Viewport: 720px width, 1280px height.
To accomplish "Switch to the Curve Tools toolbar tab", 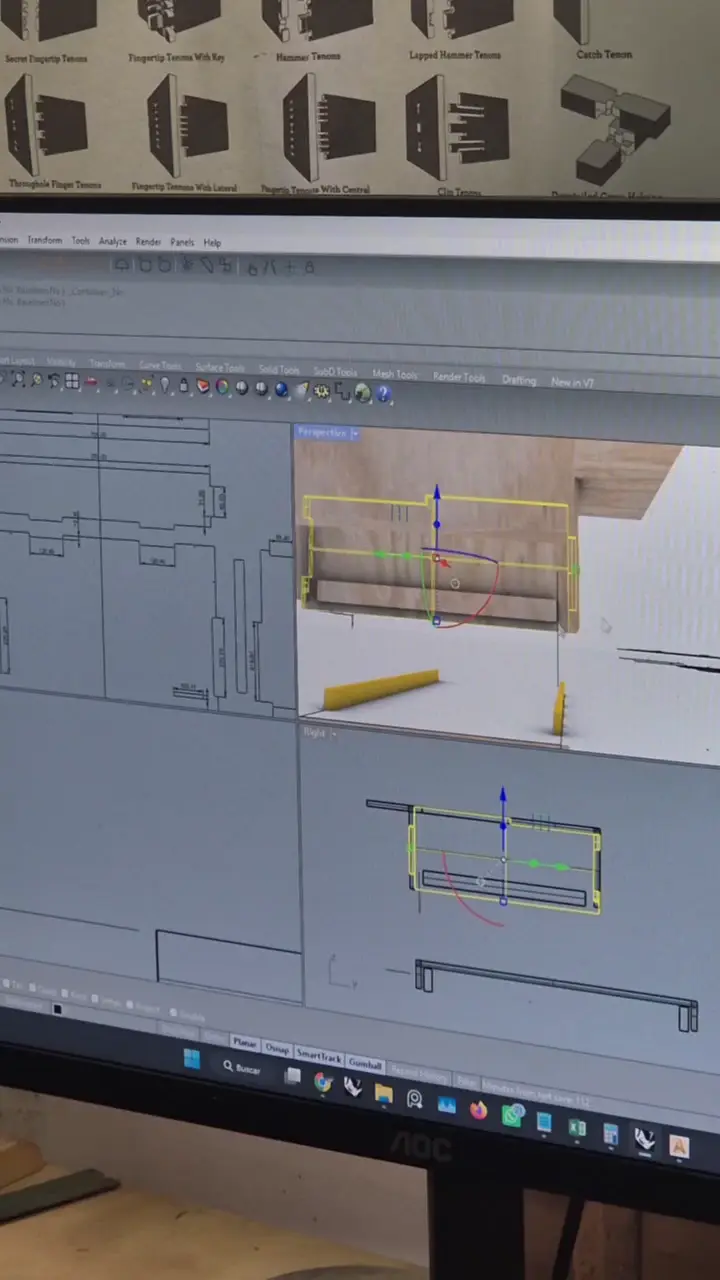I will click(x=160, y=365).
